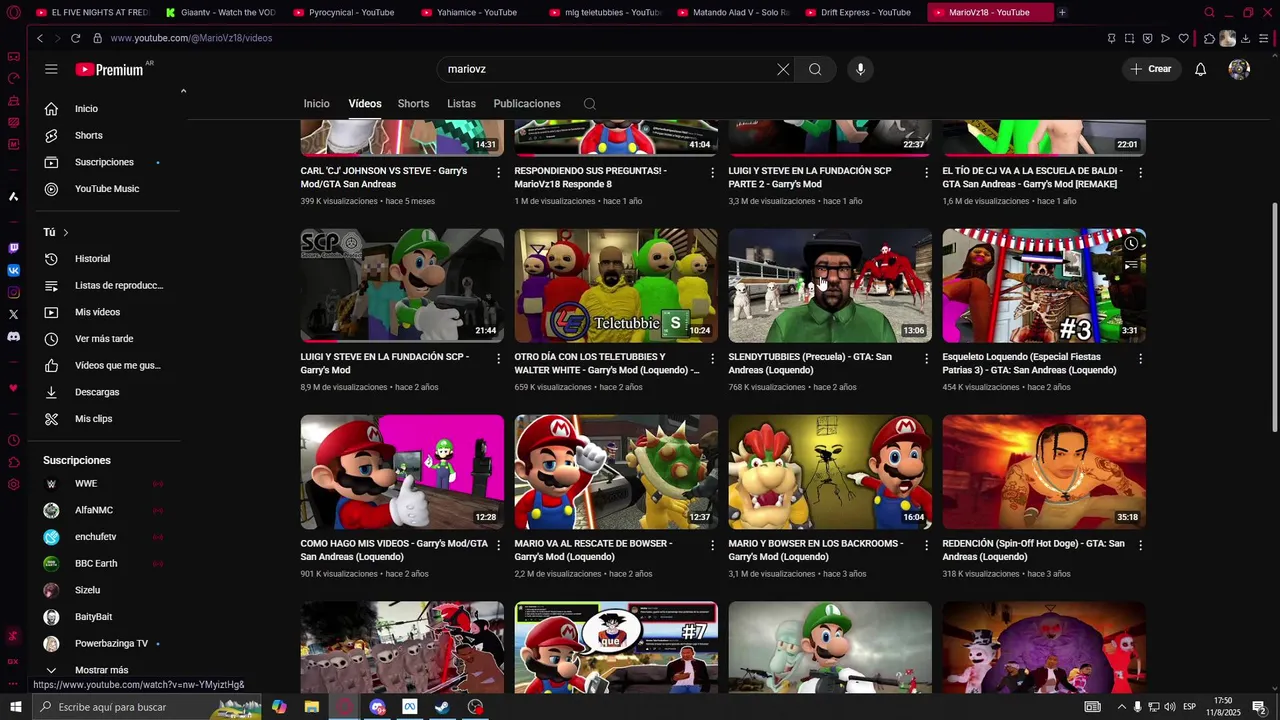Screen dimensions: 1280x720
Task: Run search with the magnifier button
Action: click(x=815, y=69)
